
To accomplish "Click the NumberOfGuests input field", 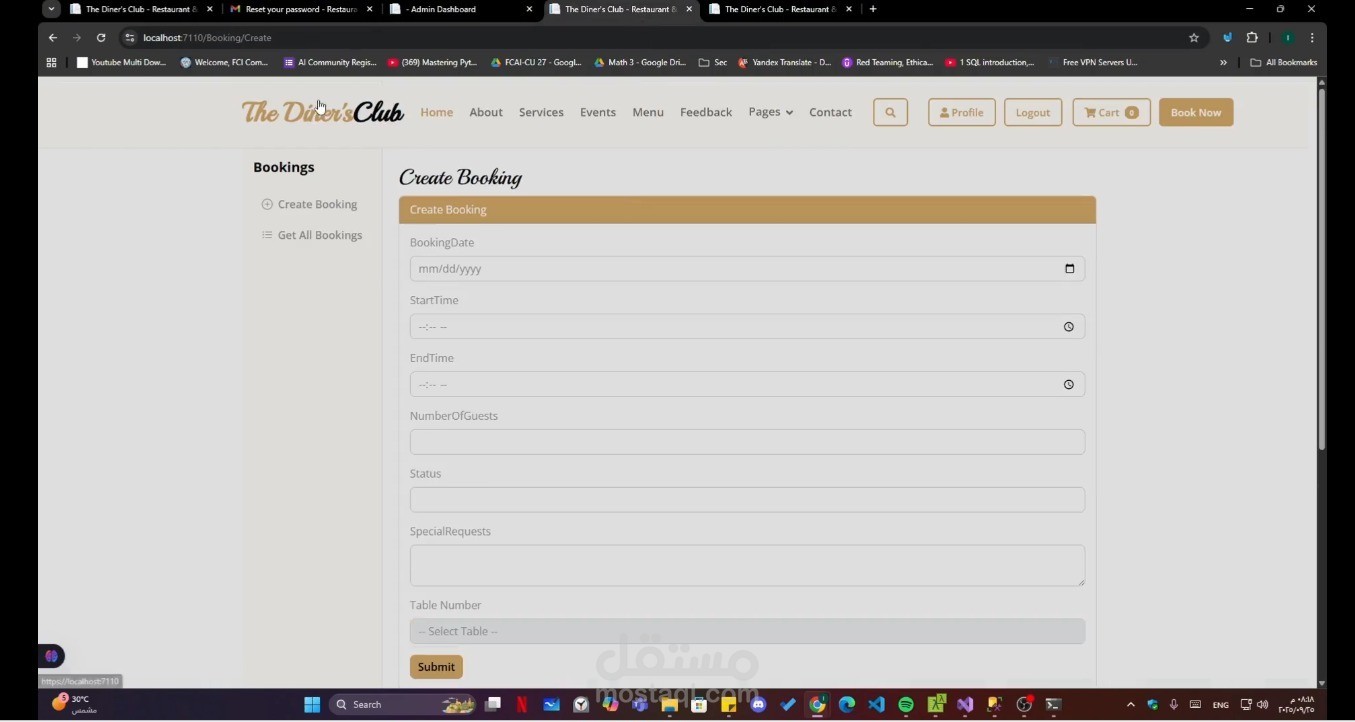I will [x=747, y=442].
